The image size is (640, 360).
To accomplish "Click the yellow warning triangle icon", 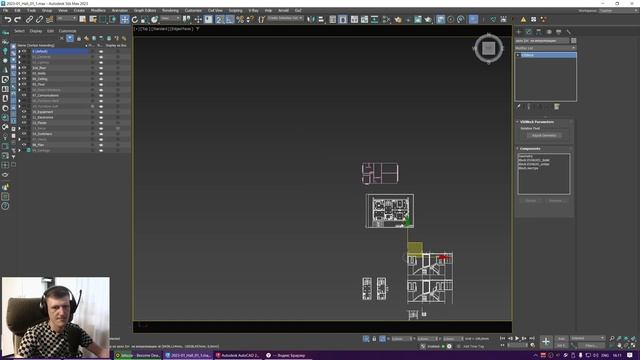I will coord(523,19).
